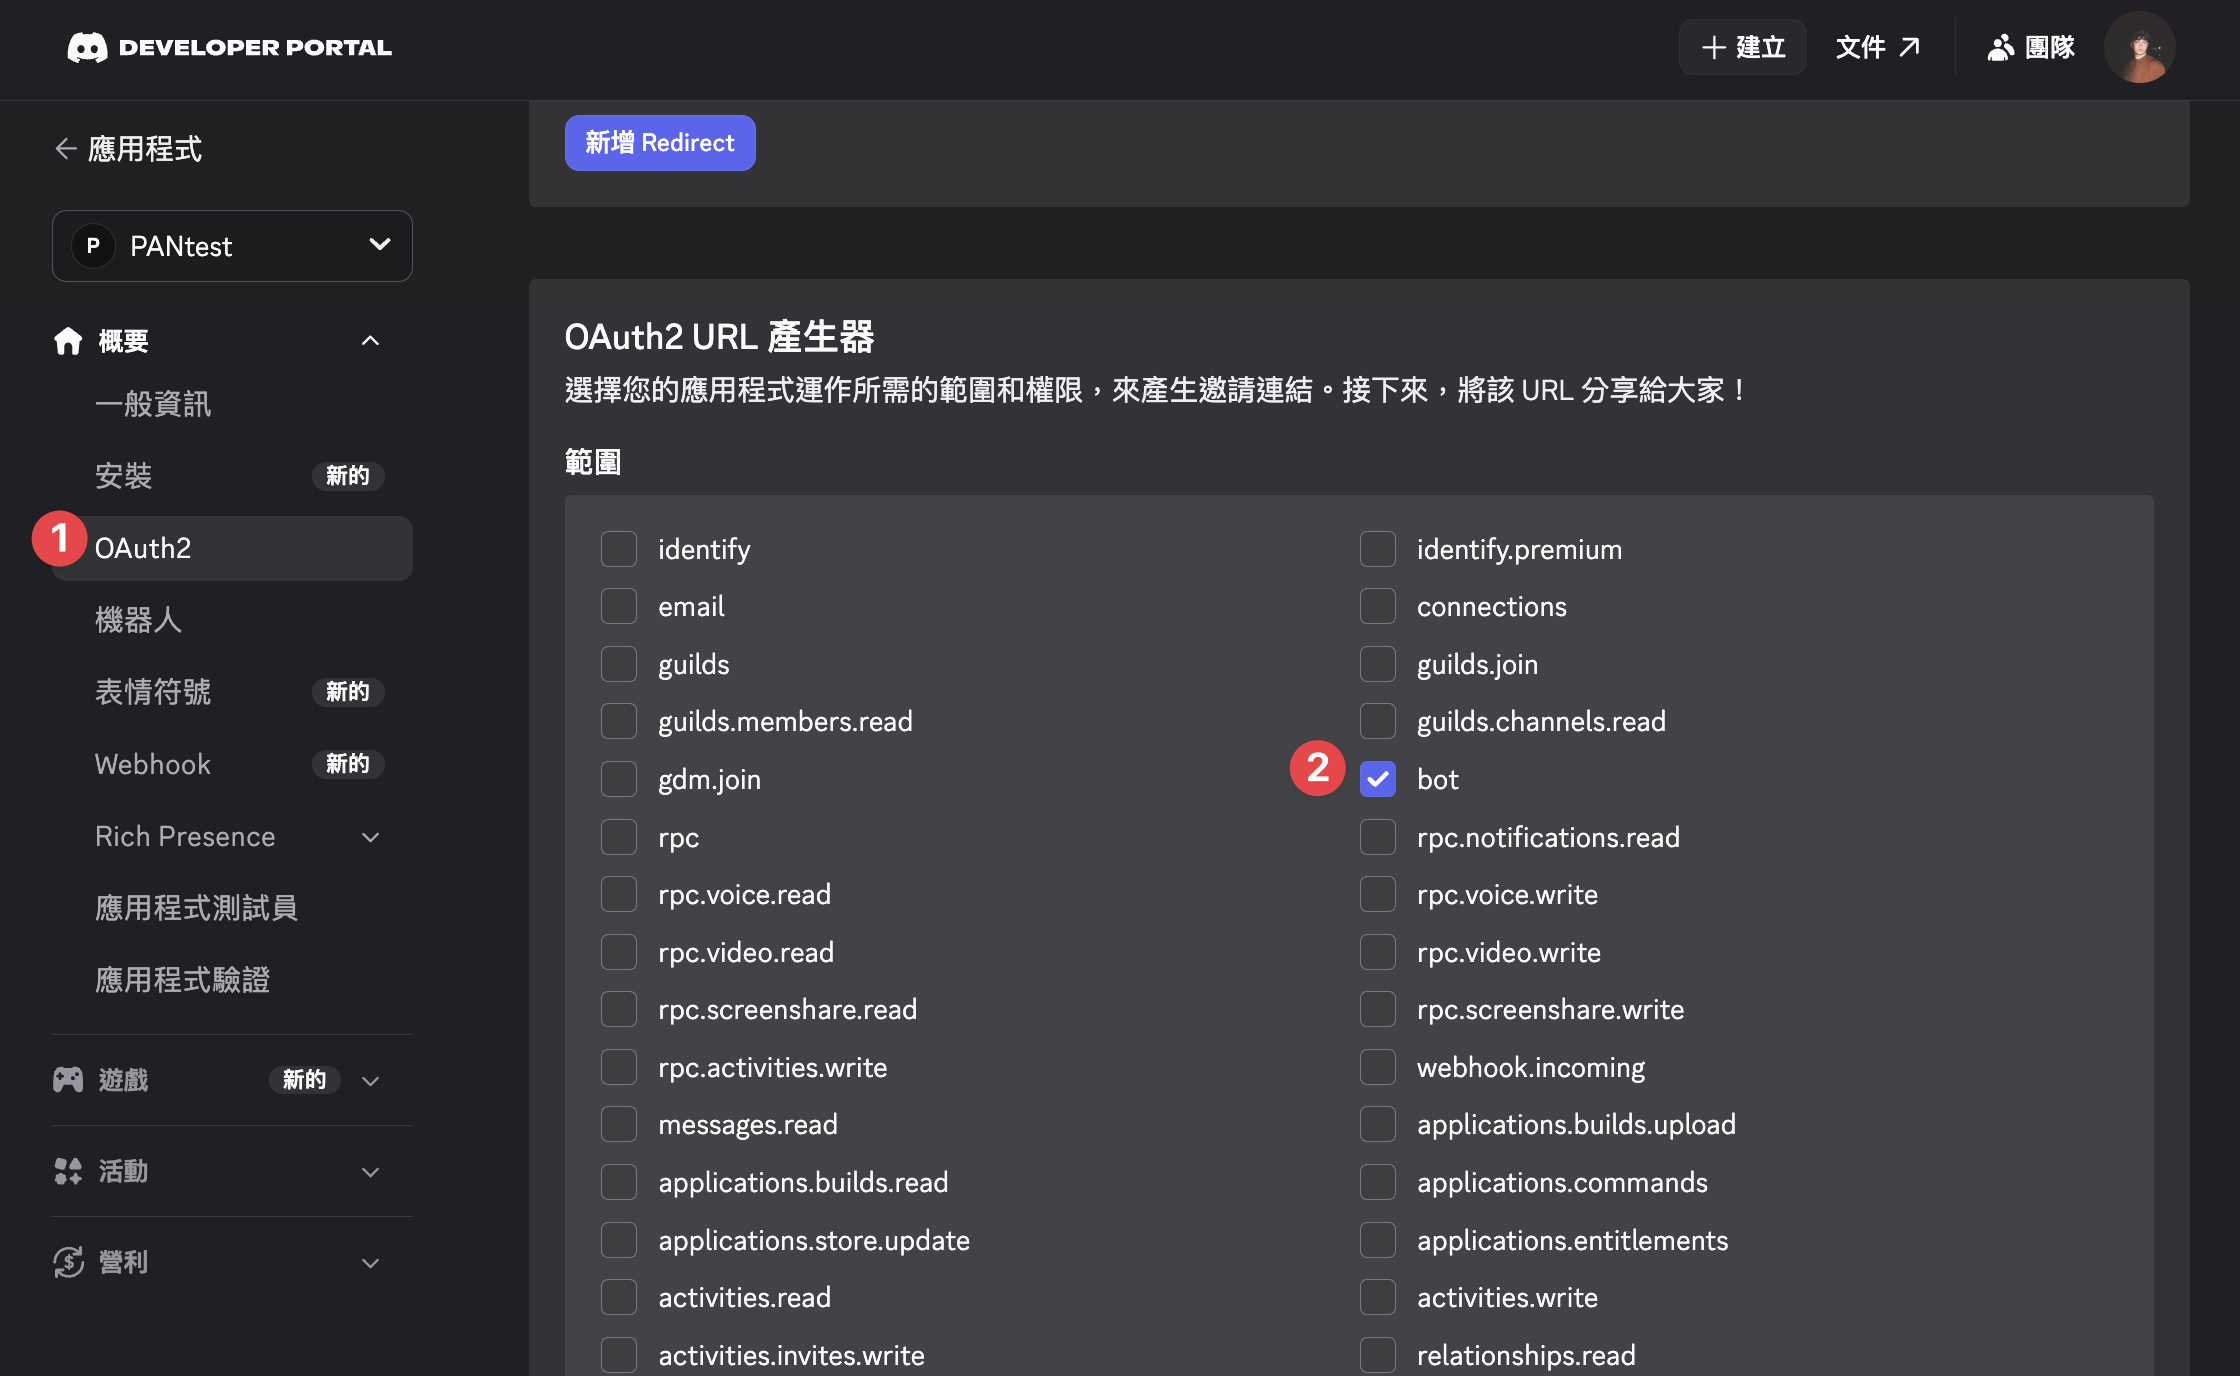The image size is (2240, 1376).
Task: Click the 營利 monetization icon
Action: [67, 1261]
